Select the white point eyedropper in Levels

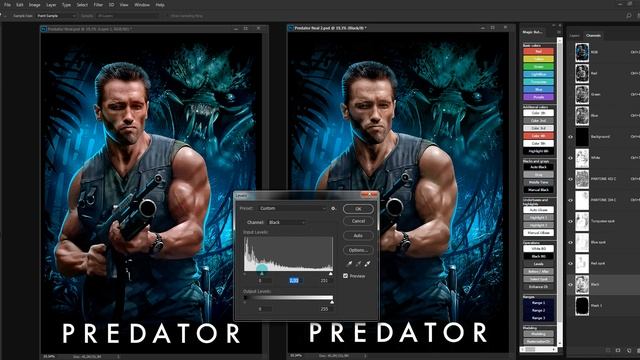pos(367,264)
